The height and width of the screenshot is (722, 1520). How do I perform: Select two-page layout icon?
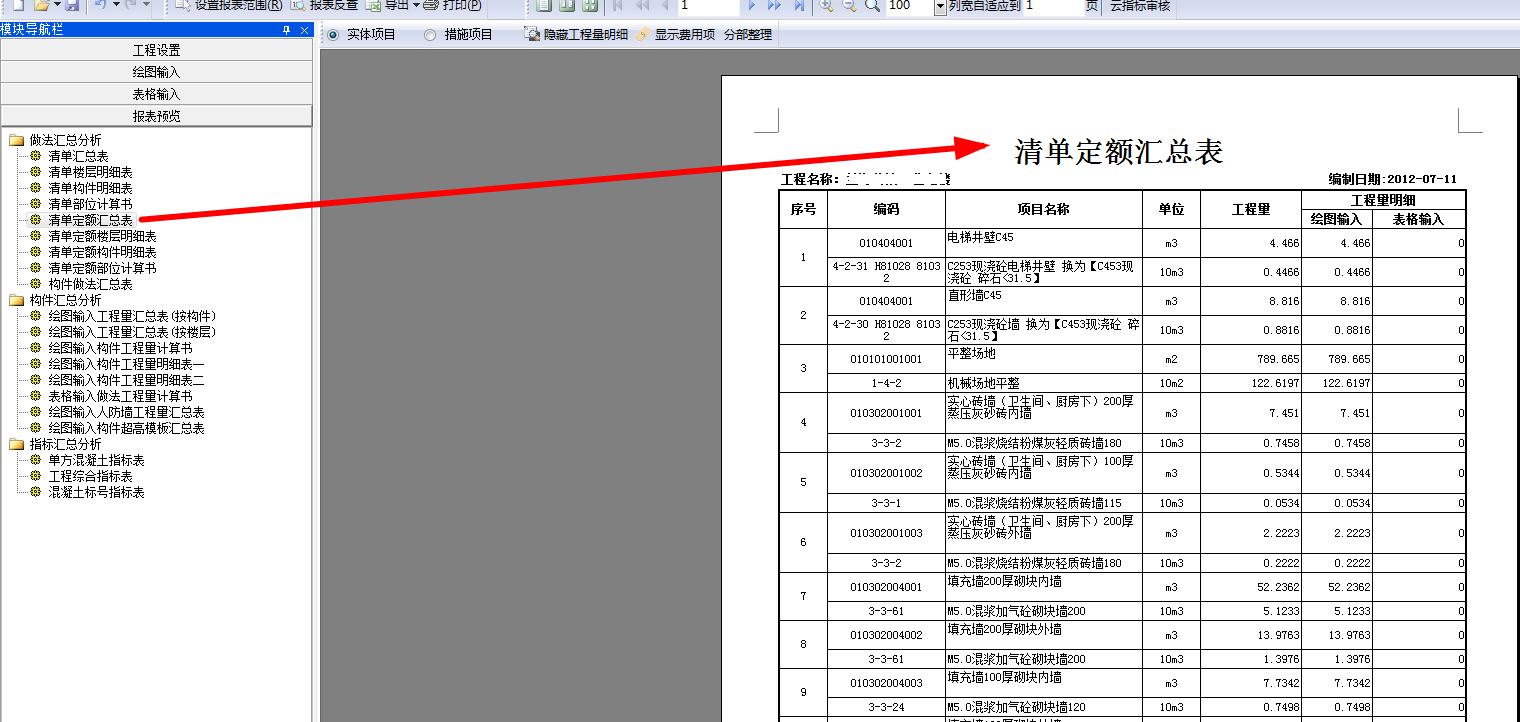click(567, 5)
